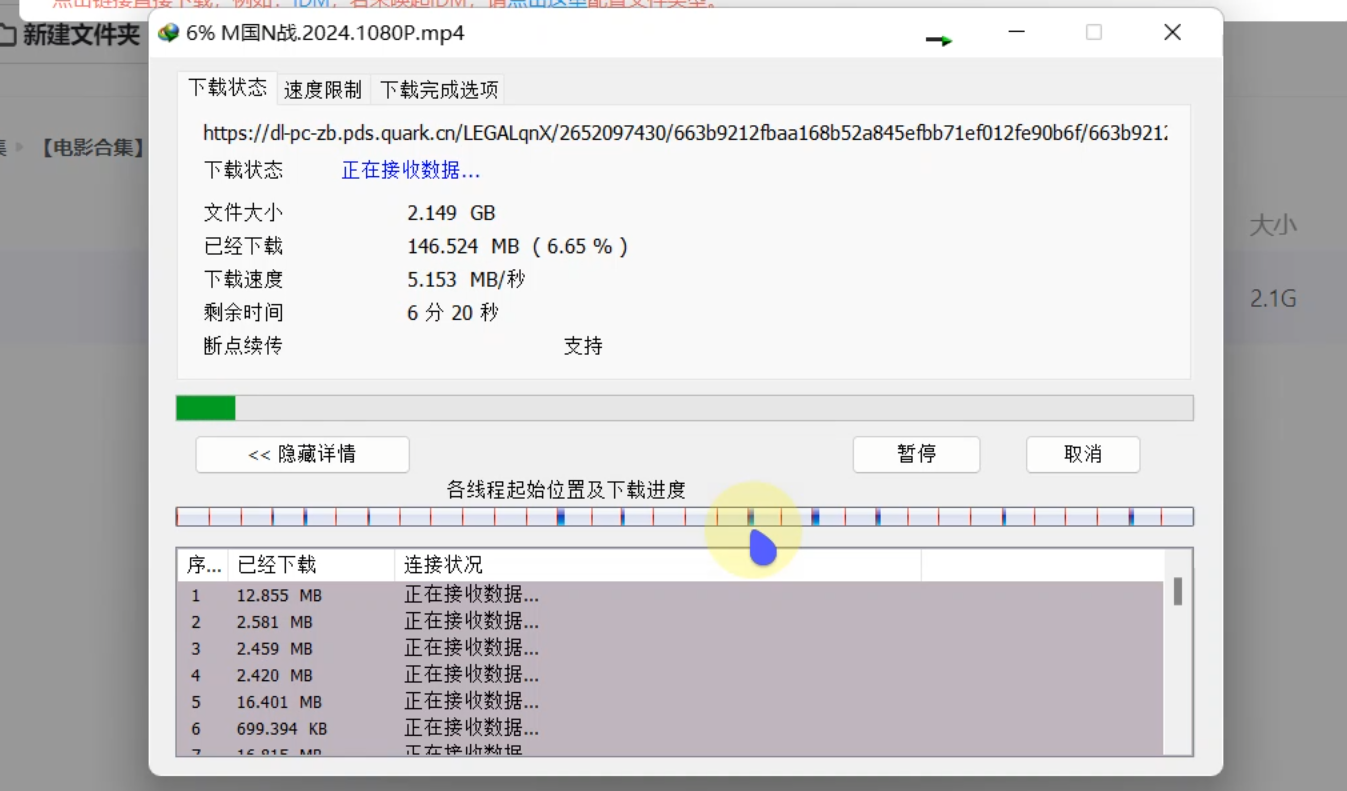Open the 速度限制 tab
Screen dimensions: 1347x791
click(323, 90)
